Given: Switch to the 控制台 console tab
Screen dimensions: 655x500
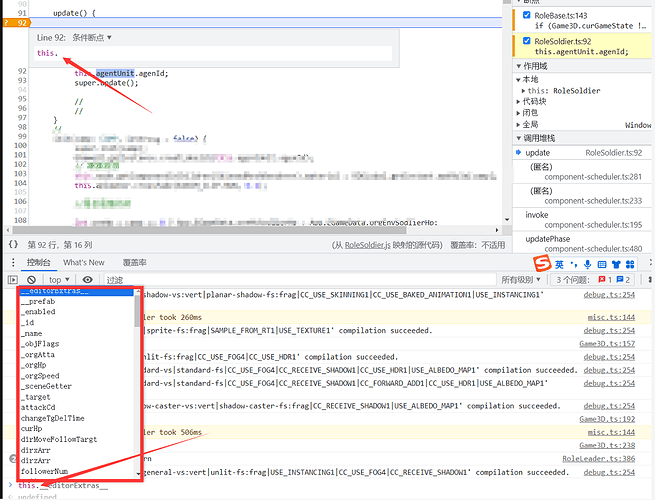Looking at the screenshot, I should coord(38,262).
